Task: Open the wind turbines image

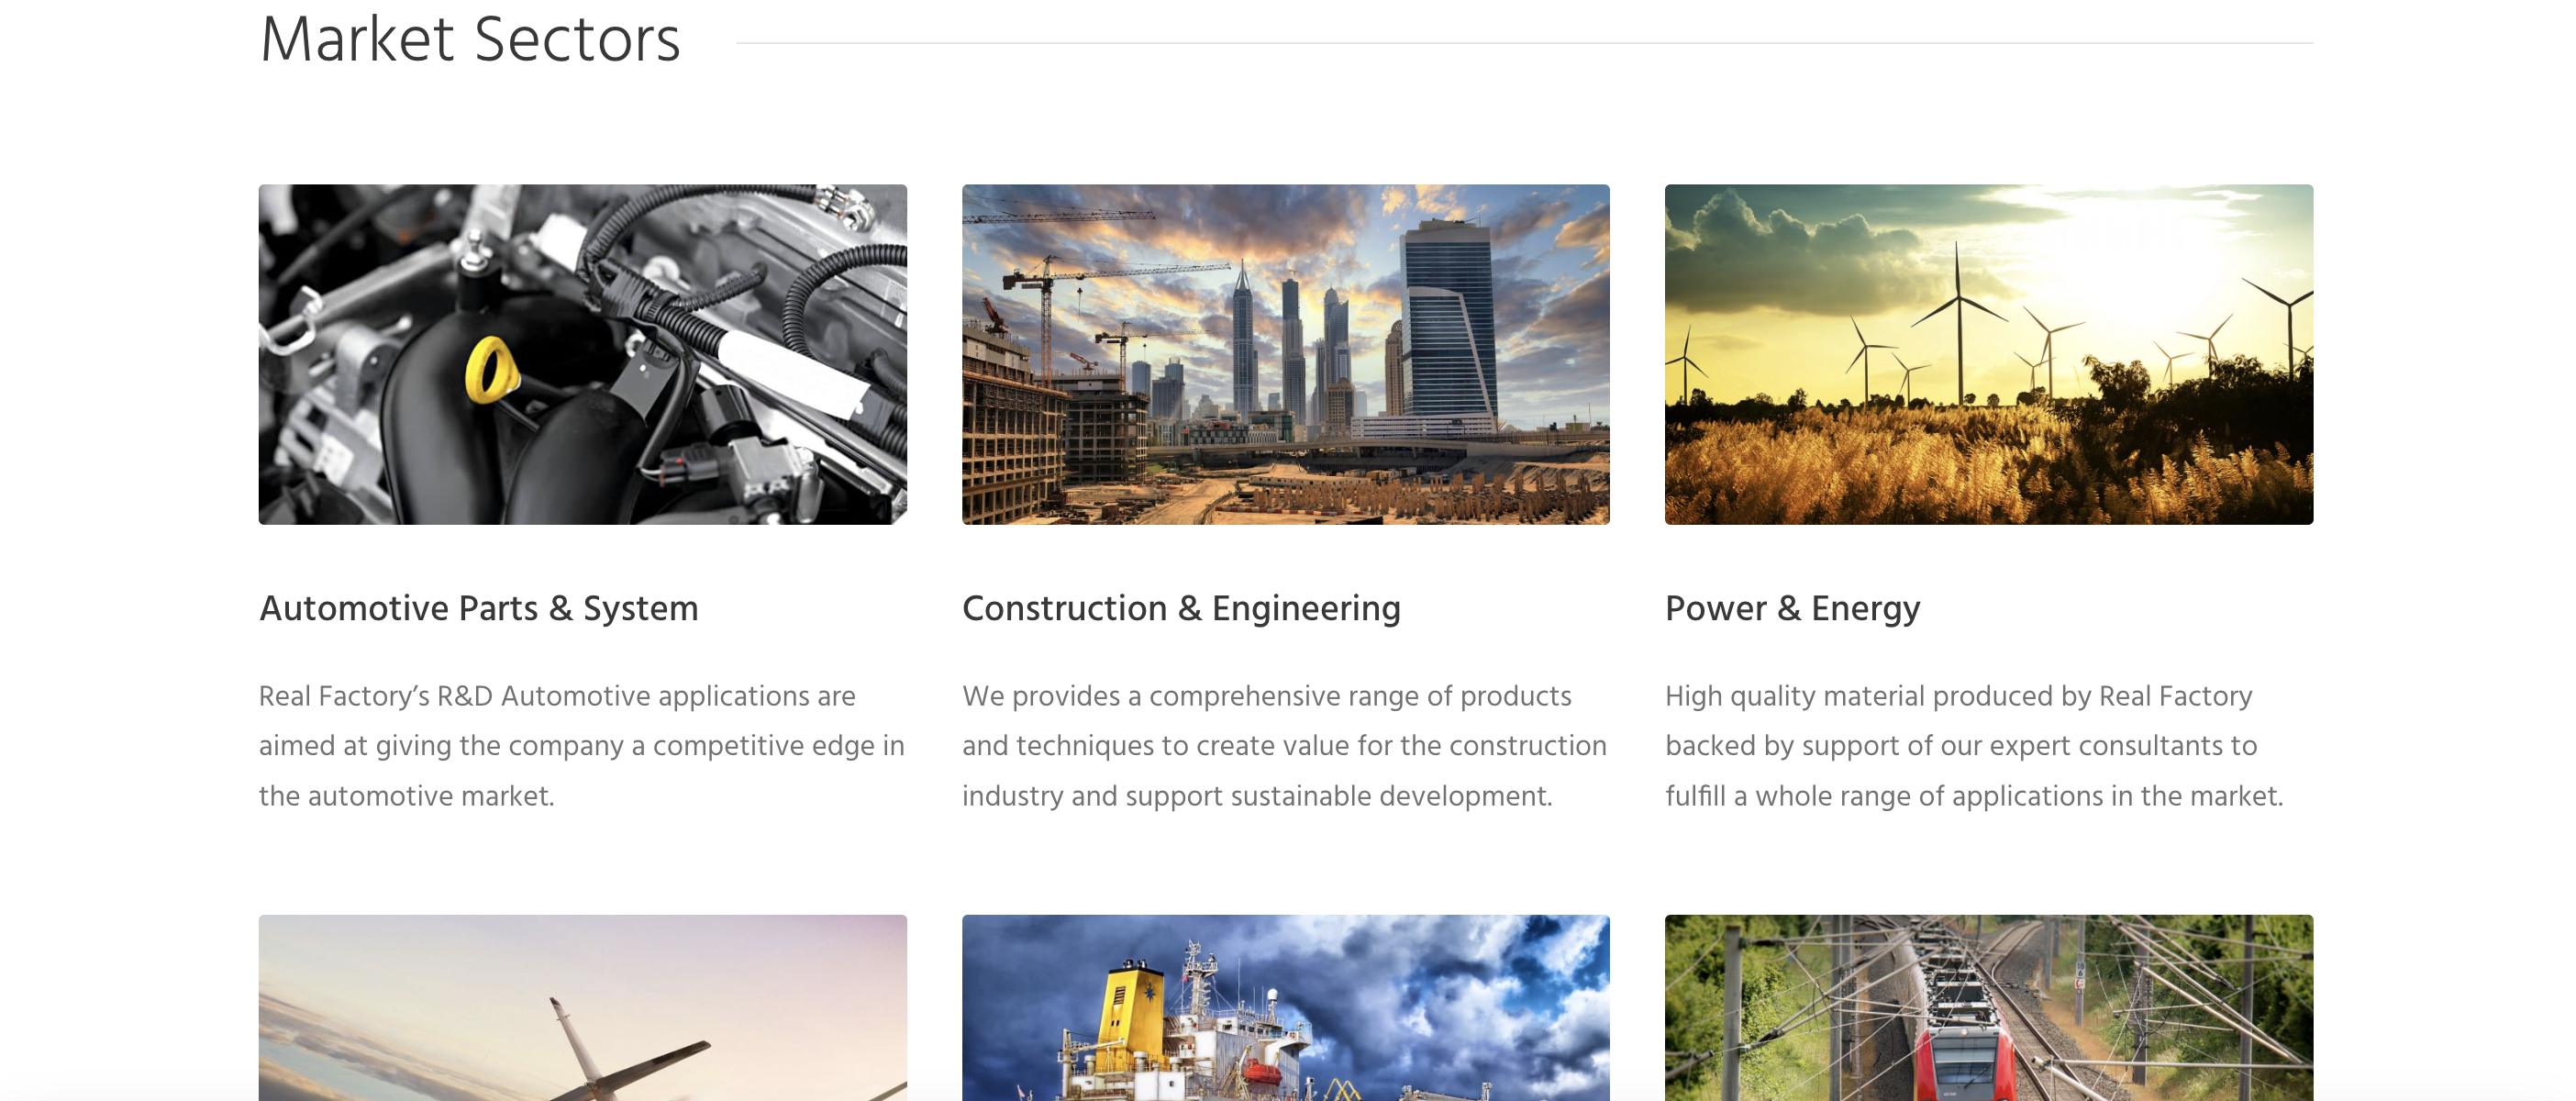Action: [1988, 354]
